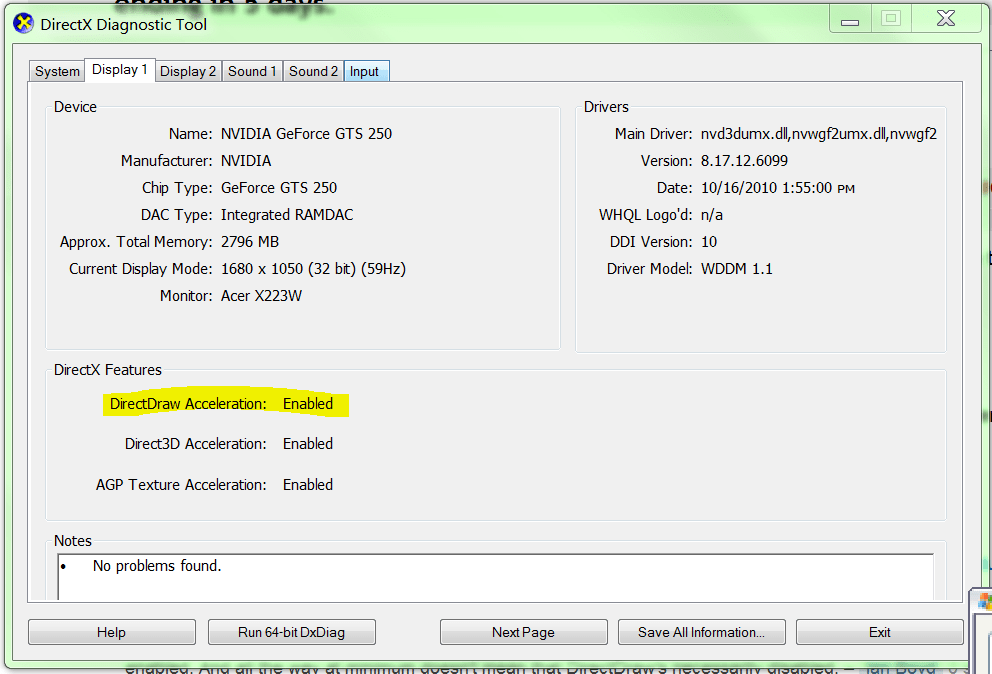992x674 pixels.
Task: Click main driver 'nvd3dumx.dll,nvwgf2umx.dll,nvwgf2'
Action: (x=819, y=134)
